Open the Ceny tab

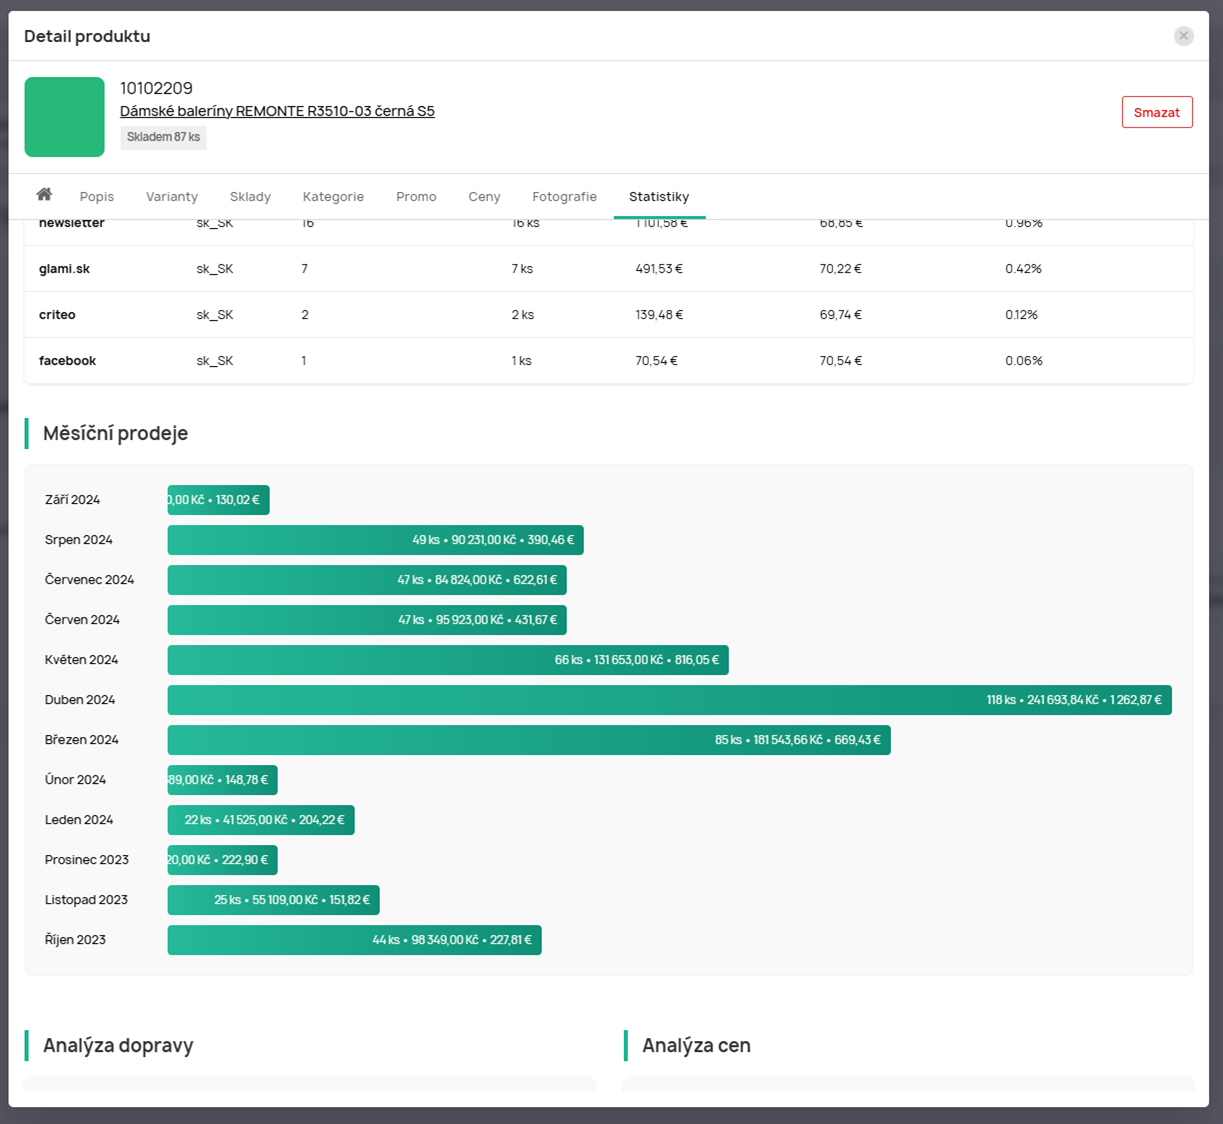(x=484, y=197)
